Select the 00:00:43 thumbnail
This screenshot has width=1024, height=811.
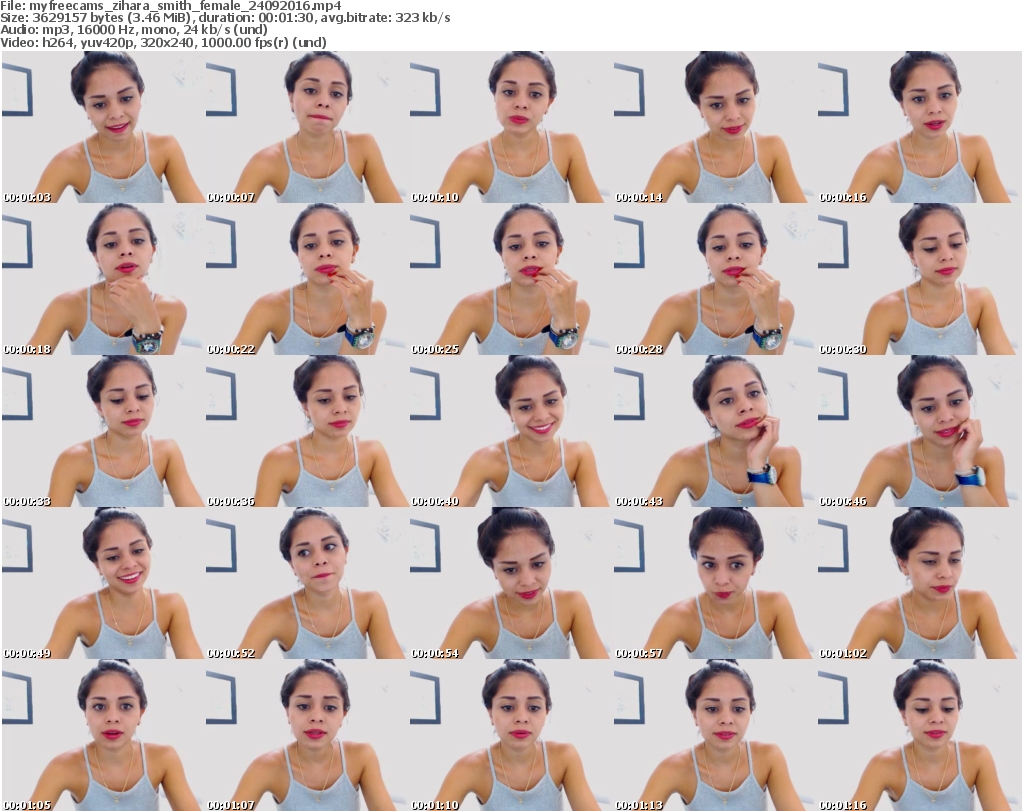pyautogui.click(x=715, y=432)
